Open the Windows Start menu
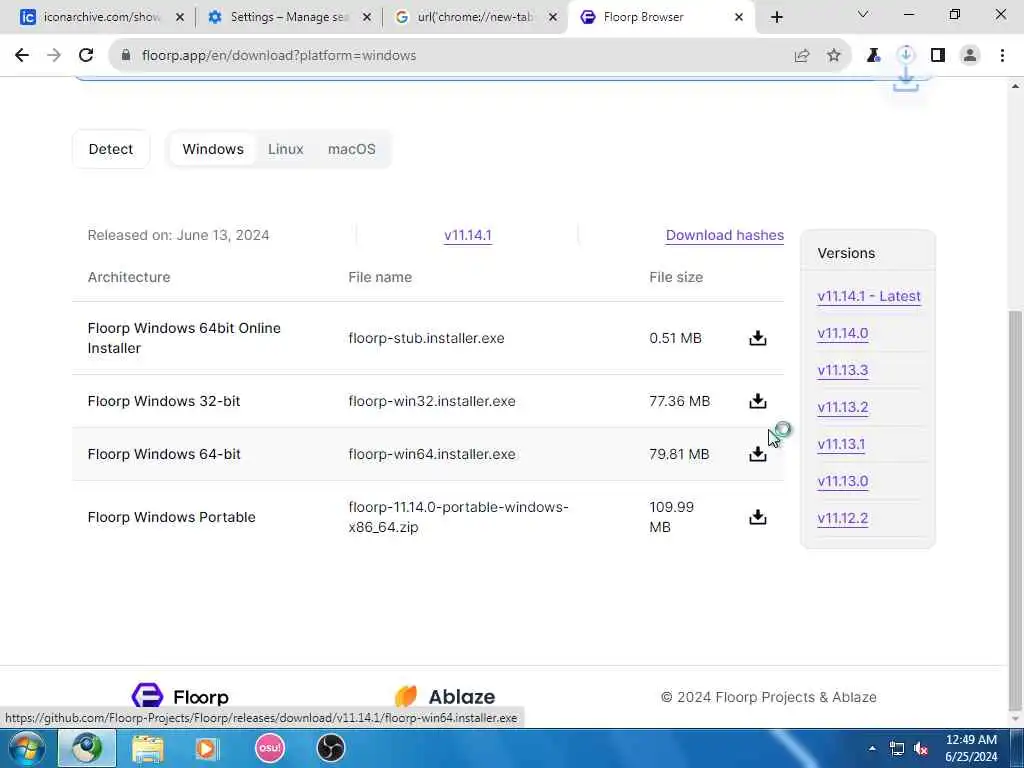The image size is (1024, 768). 26,748
